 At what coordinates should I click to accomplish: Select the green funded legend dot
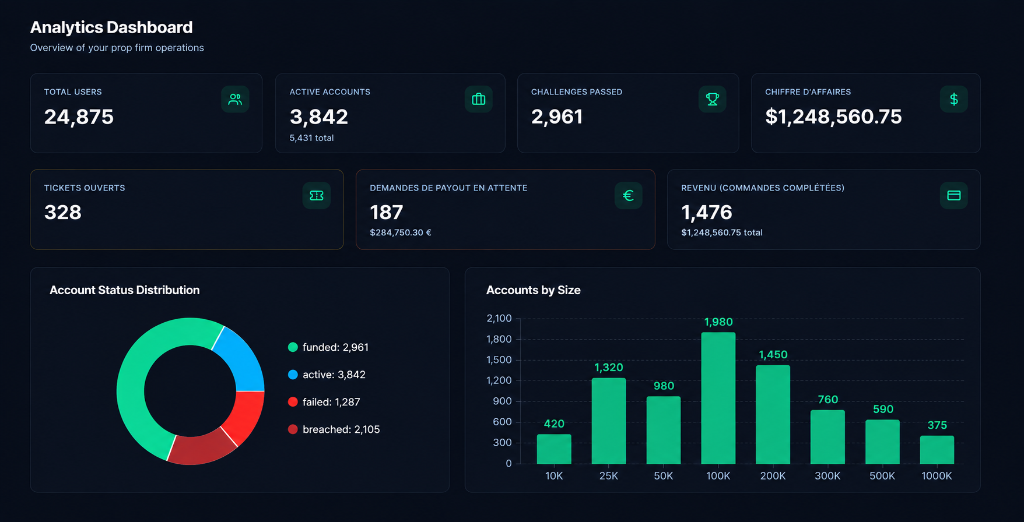(x=293, y=348)
